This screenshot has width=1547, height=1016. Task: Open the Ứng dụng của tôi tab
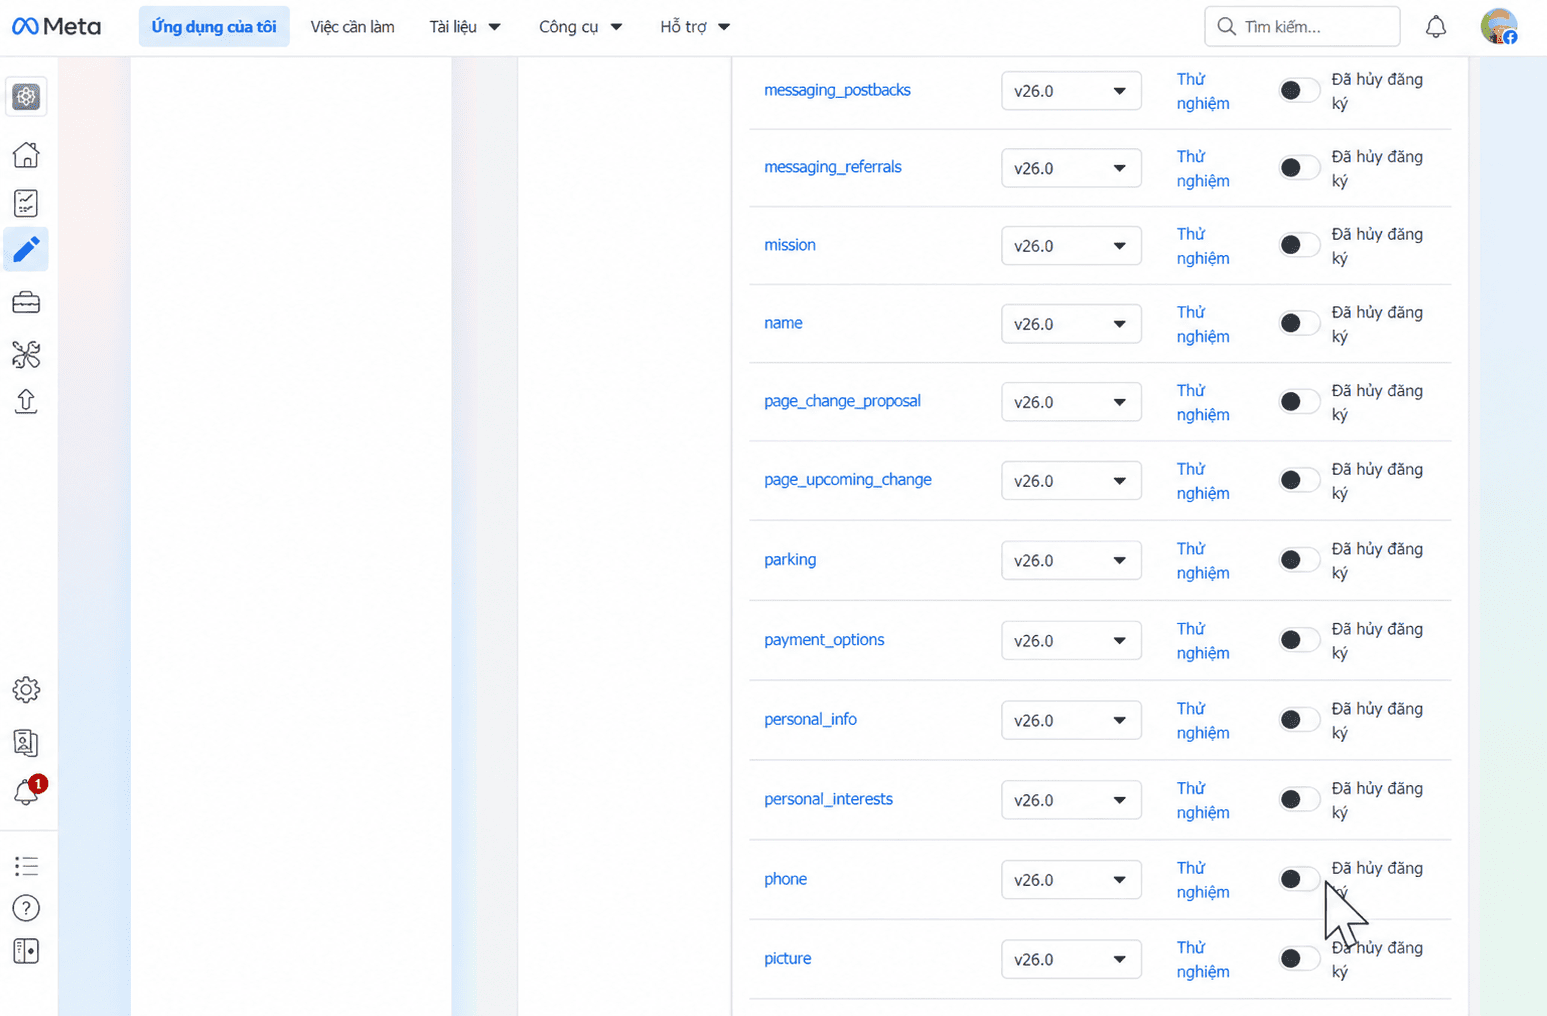tap(214, 27)
